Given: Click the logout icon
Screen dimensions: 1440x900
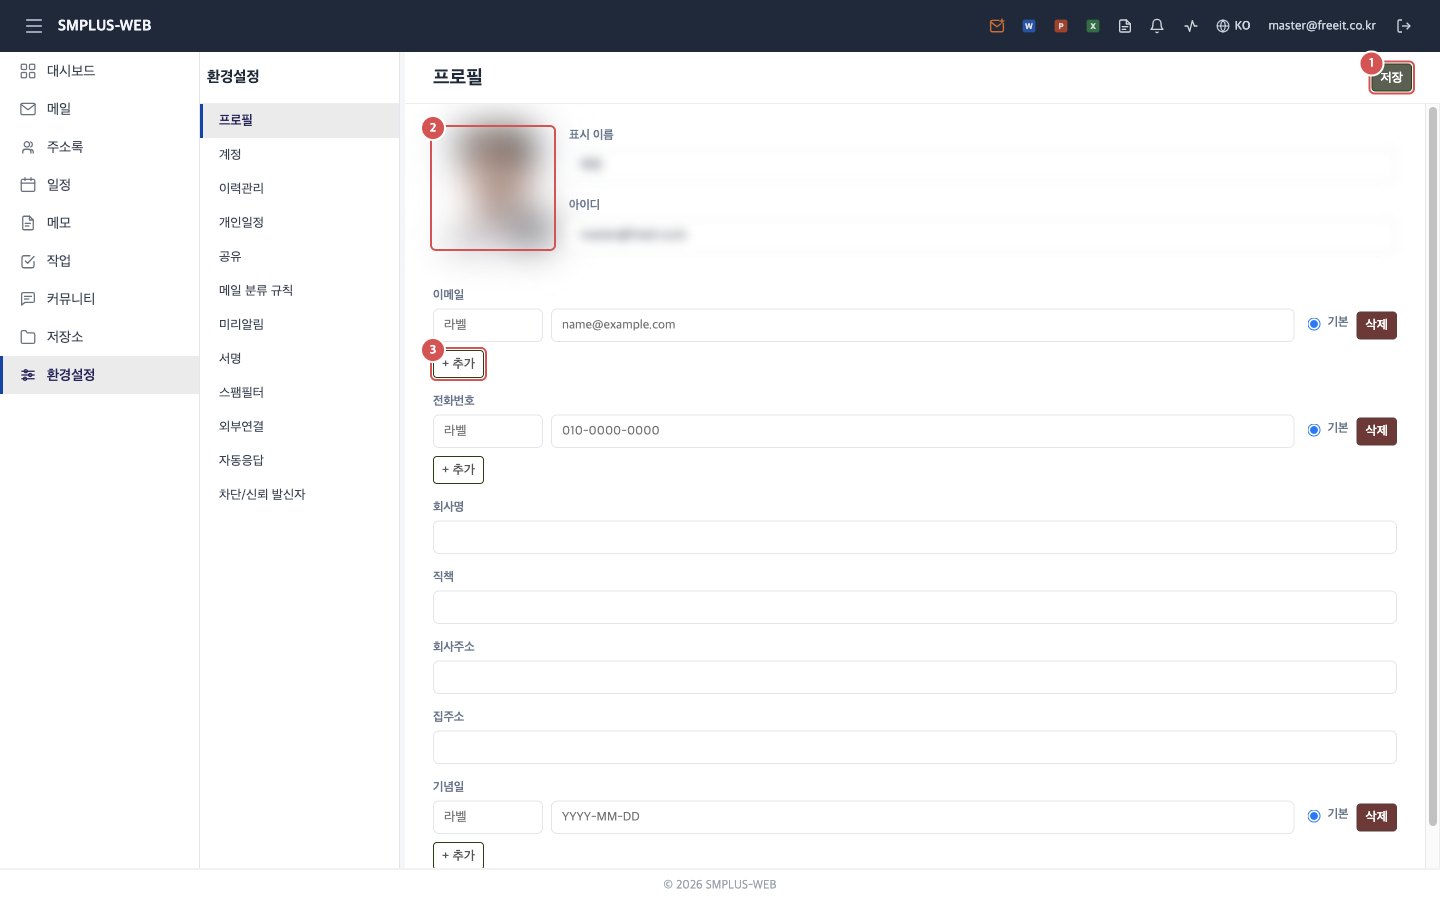Looking at the screenshot, I should (x=1404, y=26).
